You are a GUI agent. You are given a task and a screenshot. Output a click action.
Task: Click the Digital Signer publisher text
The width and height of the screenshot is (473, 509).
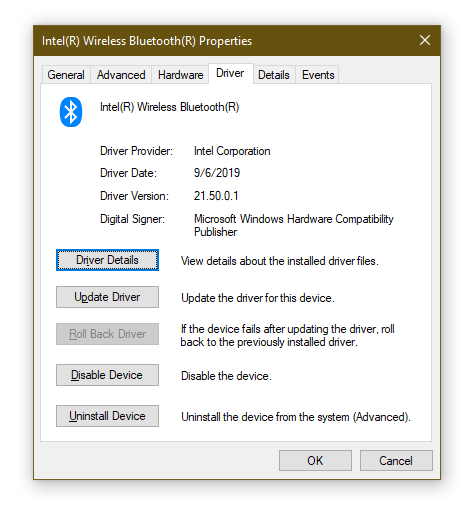pyautogui.click(x=294, y=225)
